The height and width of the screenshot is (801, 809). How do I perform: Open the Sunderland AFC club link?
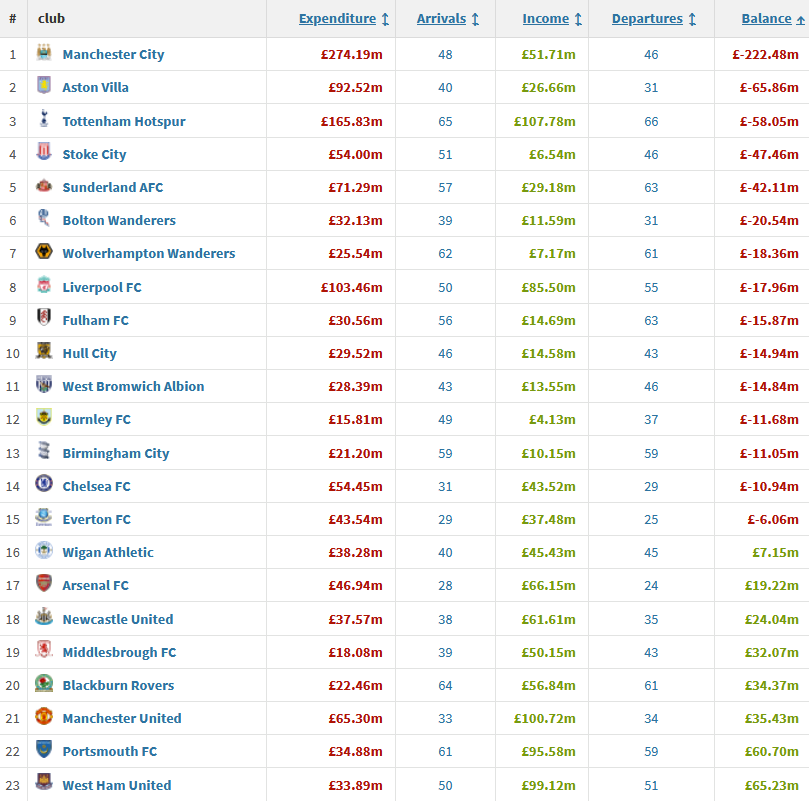tap(113, 187)
